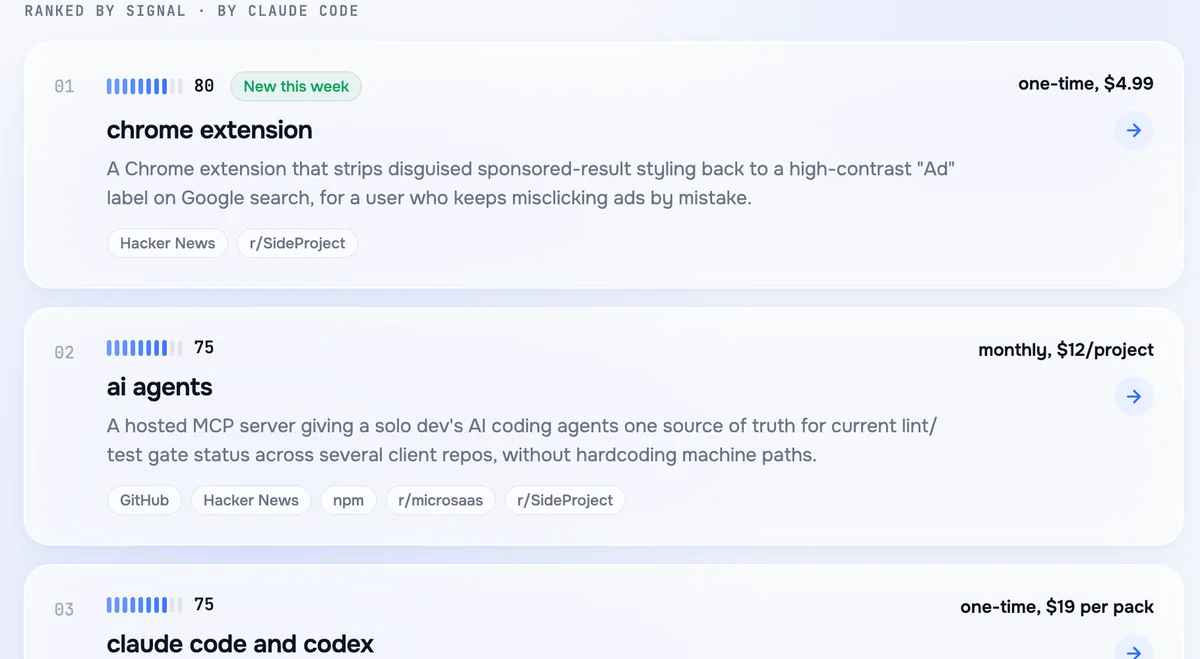
Task: Click the one-time, $19 per pack label
Action: [1057, 607]
